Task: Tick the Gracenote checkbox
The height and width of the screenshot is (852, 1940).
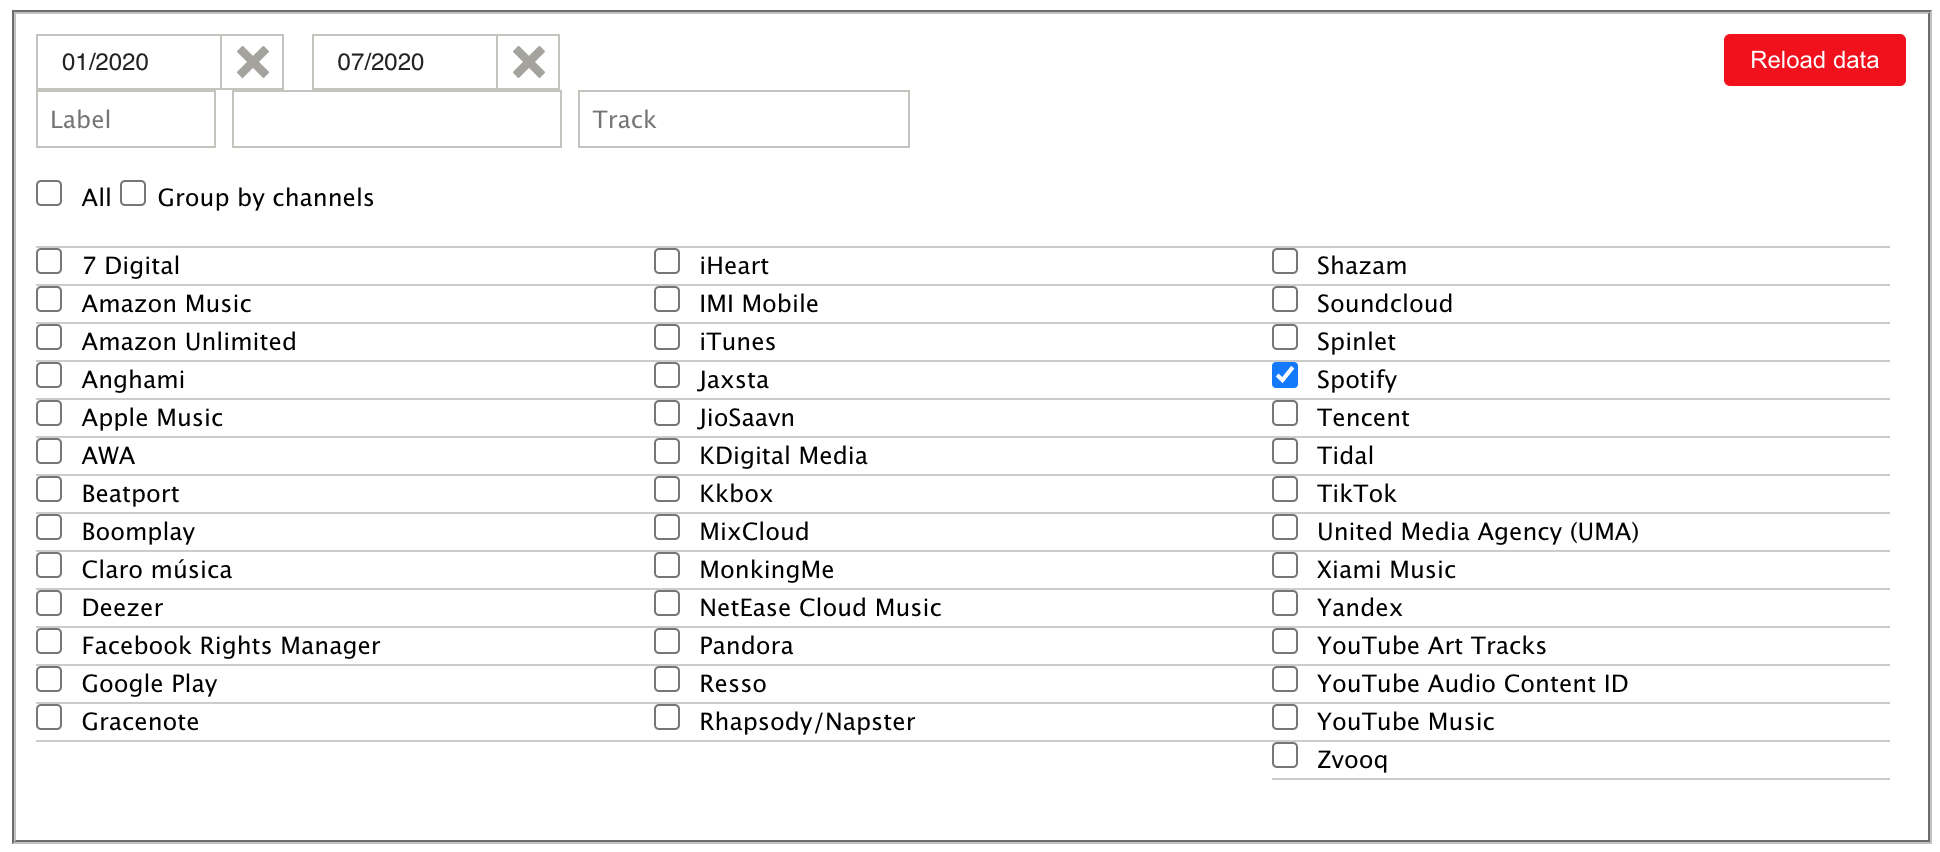Action: click(x=49, y=717)
